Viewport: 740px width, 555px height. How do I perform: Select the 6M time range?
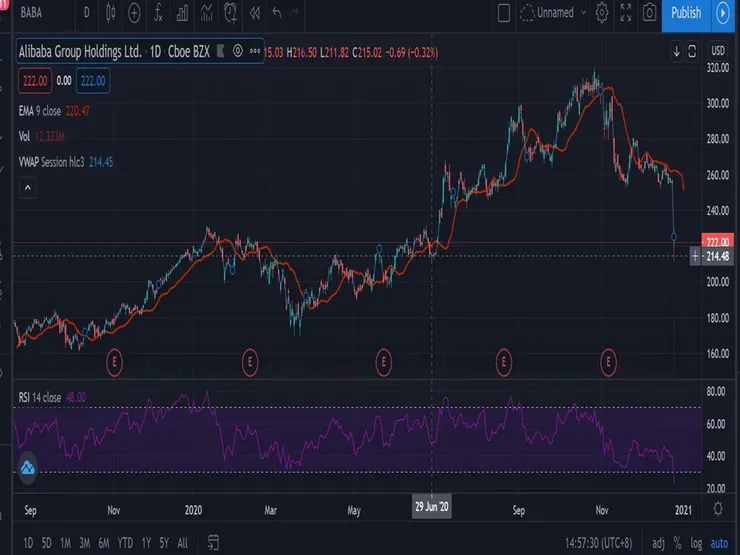pyautogui.click(x=104, y=543)
